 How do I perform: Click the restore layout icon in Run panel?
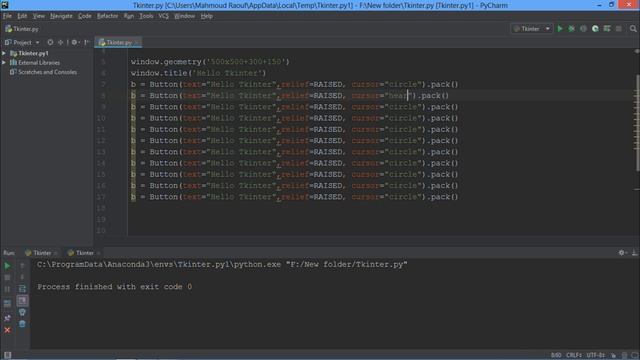[x=7, y=304]
